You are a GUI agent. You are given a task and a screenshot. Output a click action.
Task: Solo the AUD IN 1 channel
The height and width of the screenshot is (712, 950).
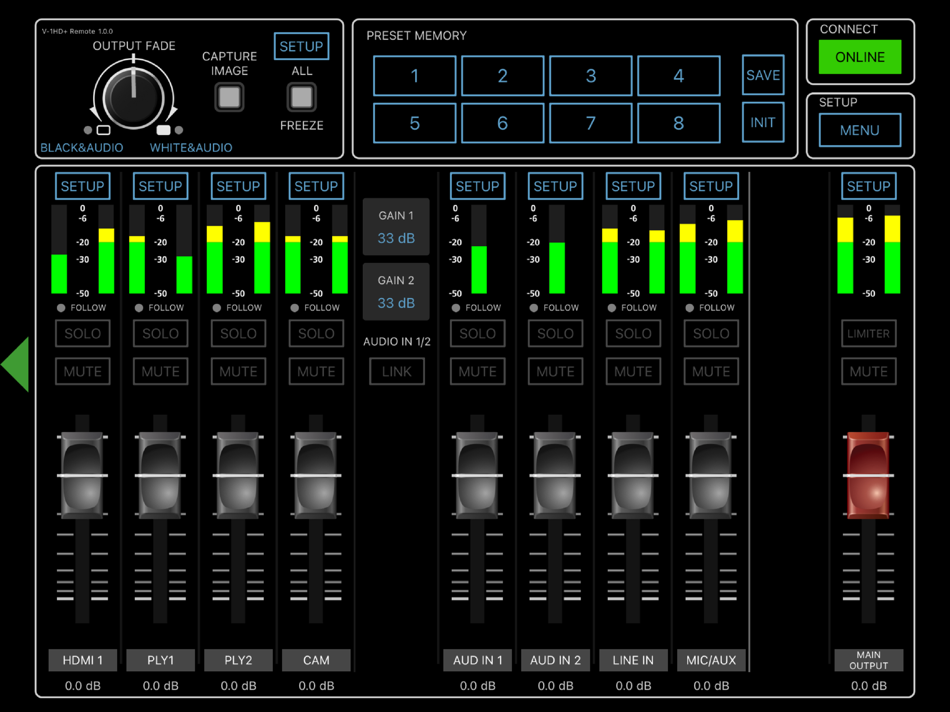(x=477, y=333)
